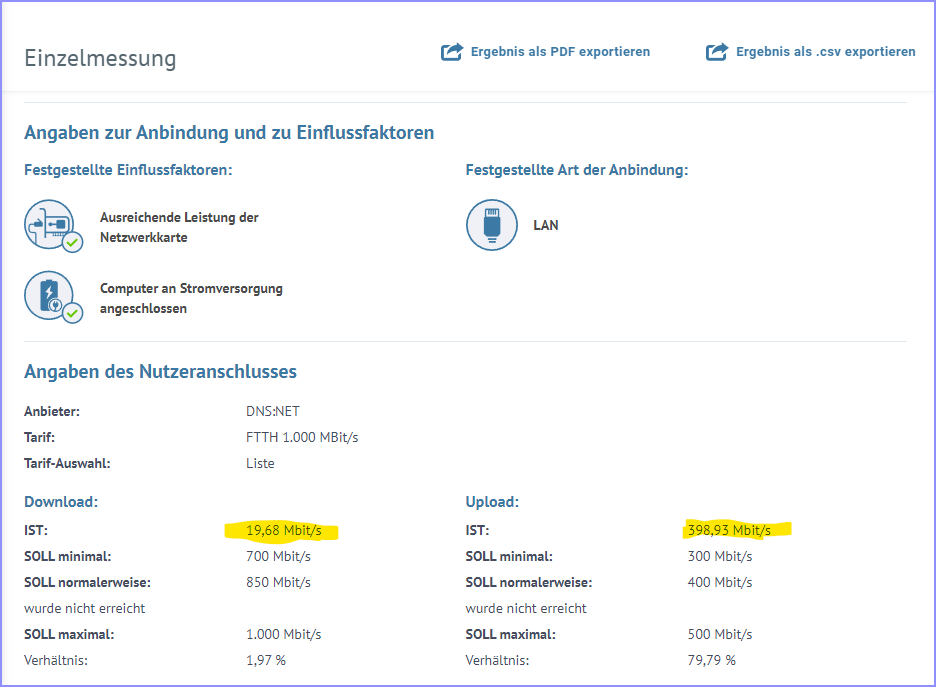Click the 'Upload:' section heading
Image resolution: width=936 pixels, height=687 pixels.
[492, 502]
